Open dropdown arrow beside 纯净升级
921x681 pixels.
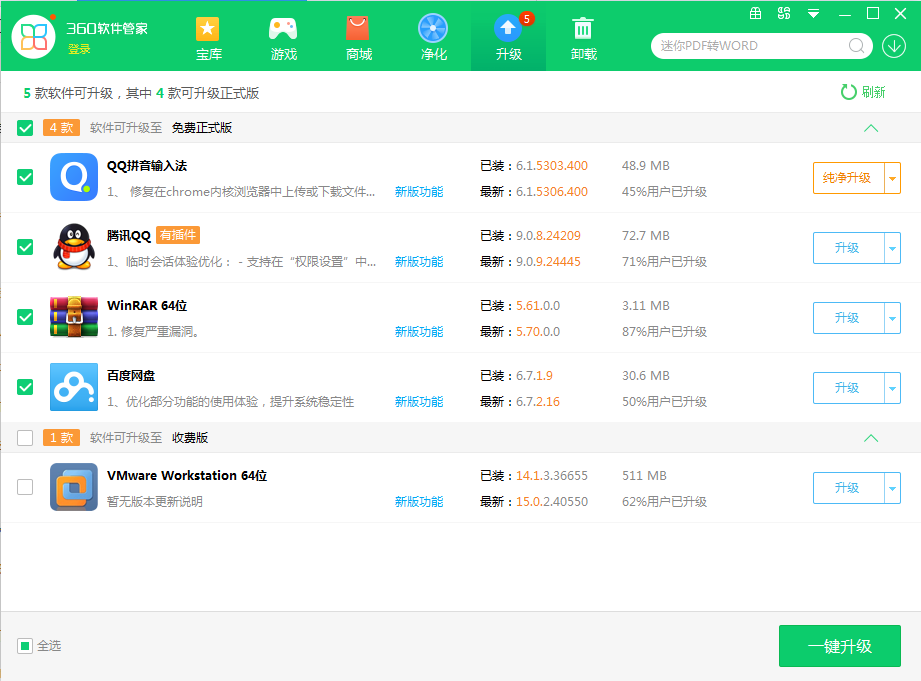click(x=892, y=178)
